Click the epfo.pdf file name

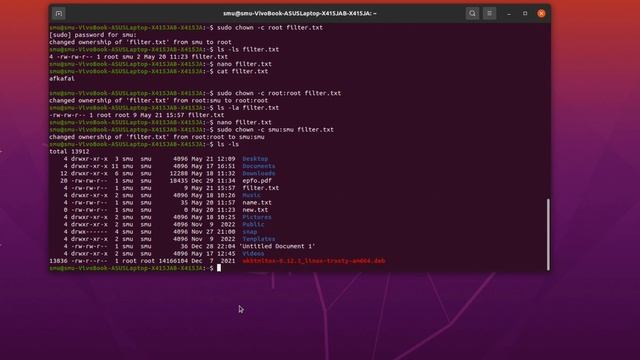click(x=257, y=181)
